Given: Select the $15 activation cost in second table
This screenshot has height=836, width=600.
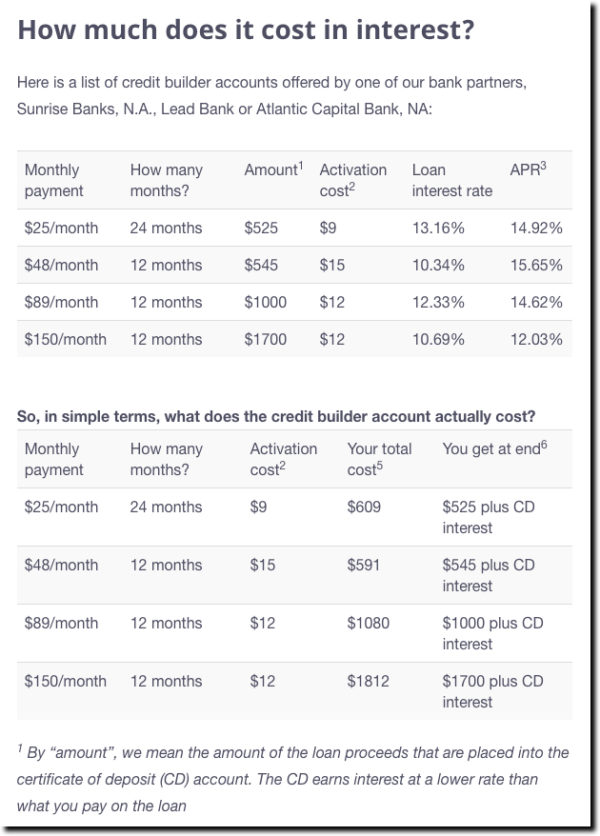Looking at the screenshot, I should pos(262,565).
